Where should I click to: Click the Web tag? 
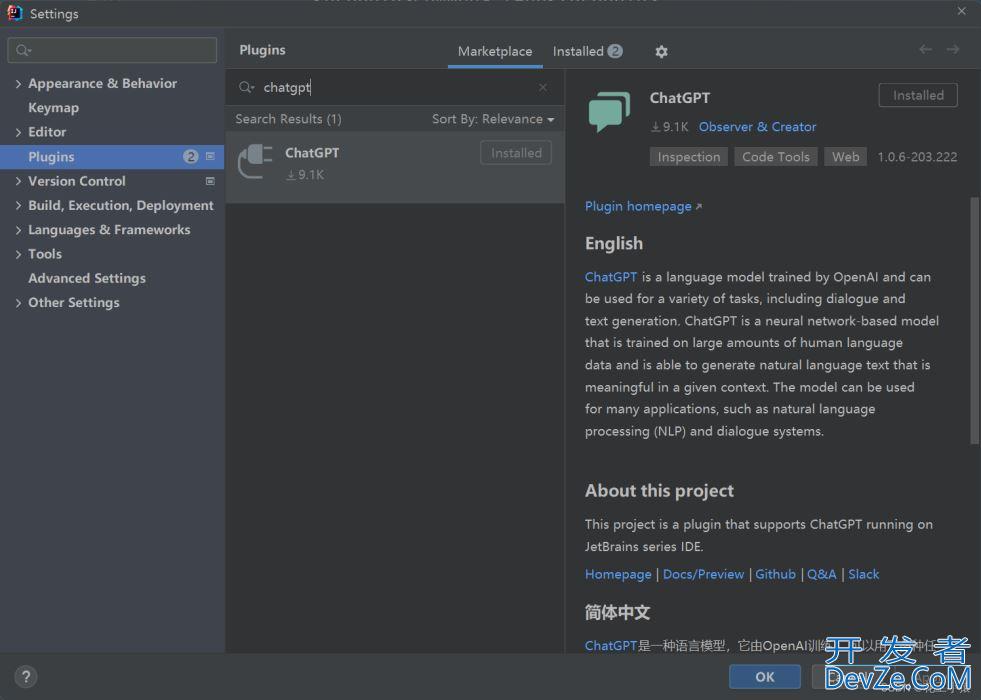845,157
